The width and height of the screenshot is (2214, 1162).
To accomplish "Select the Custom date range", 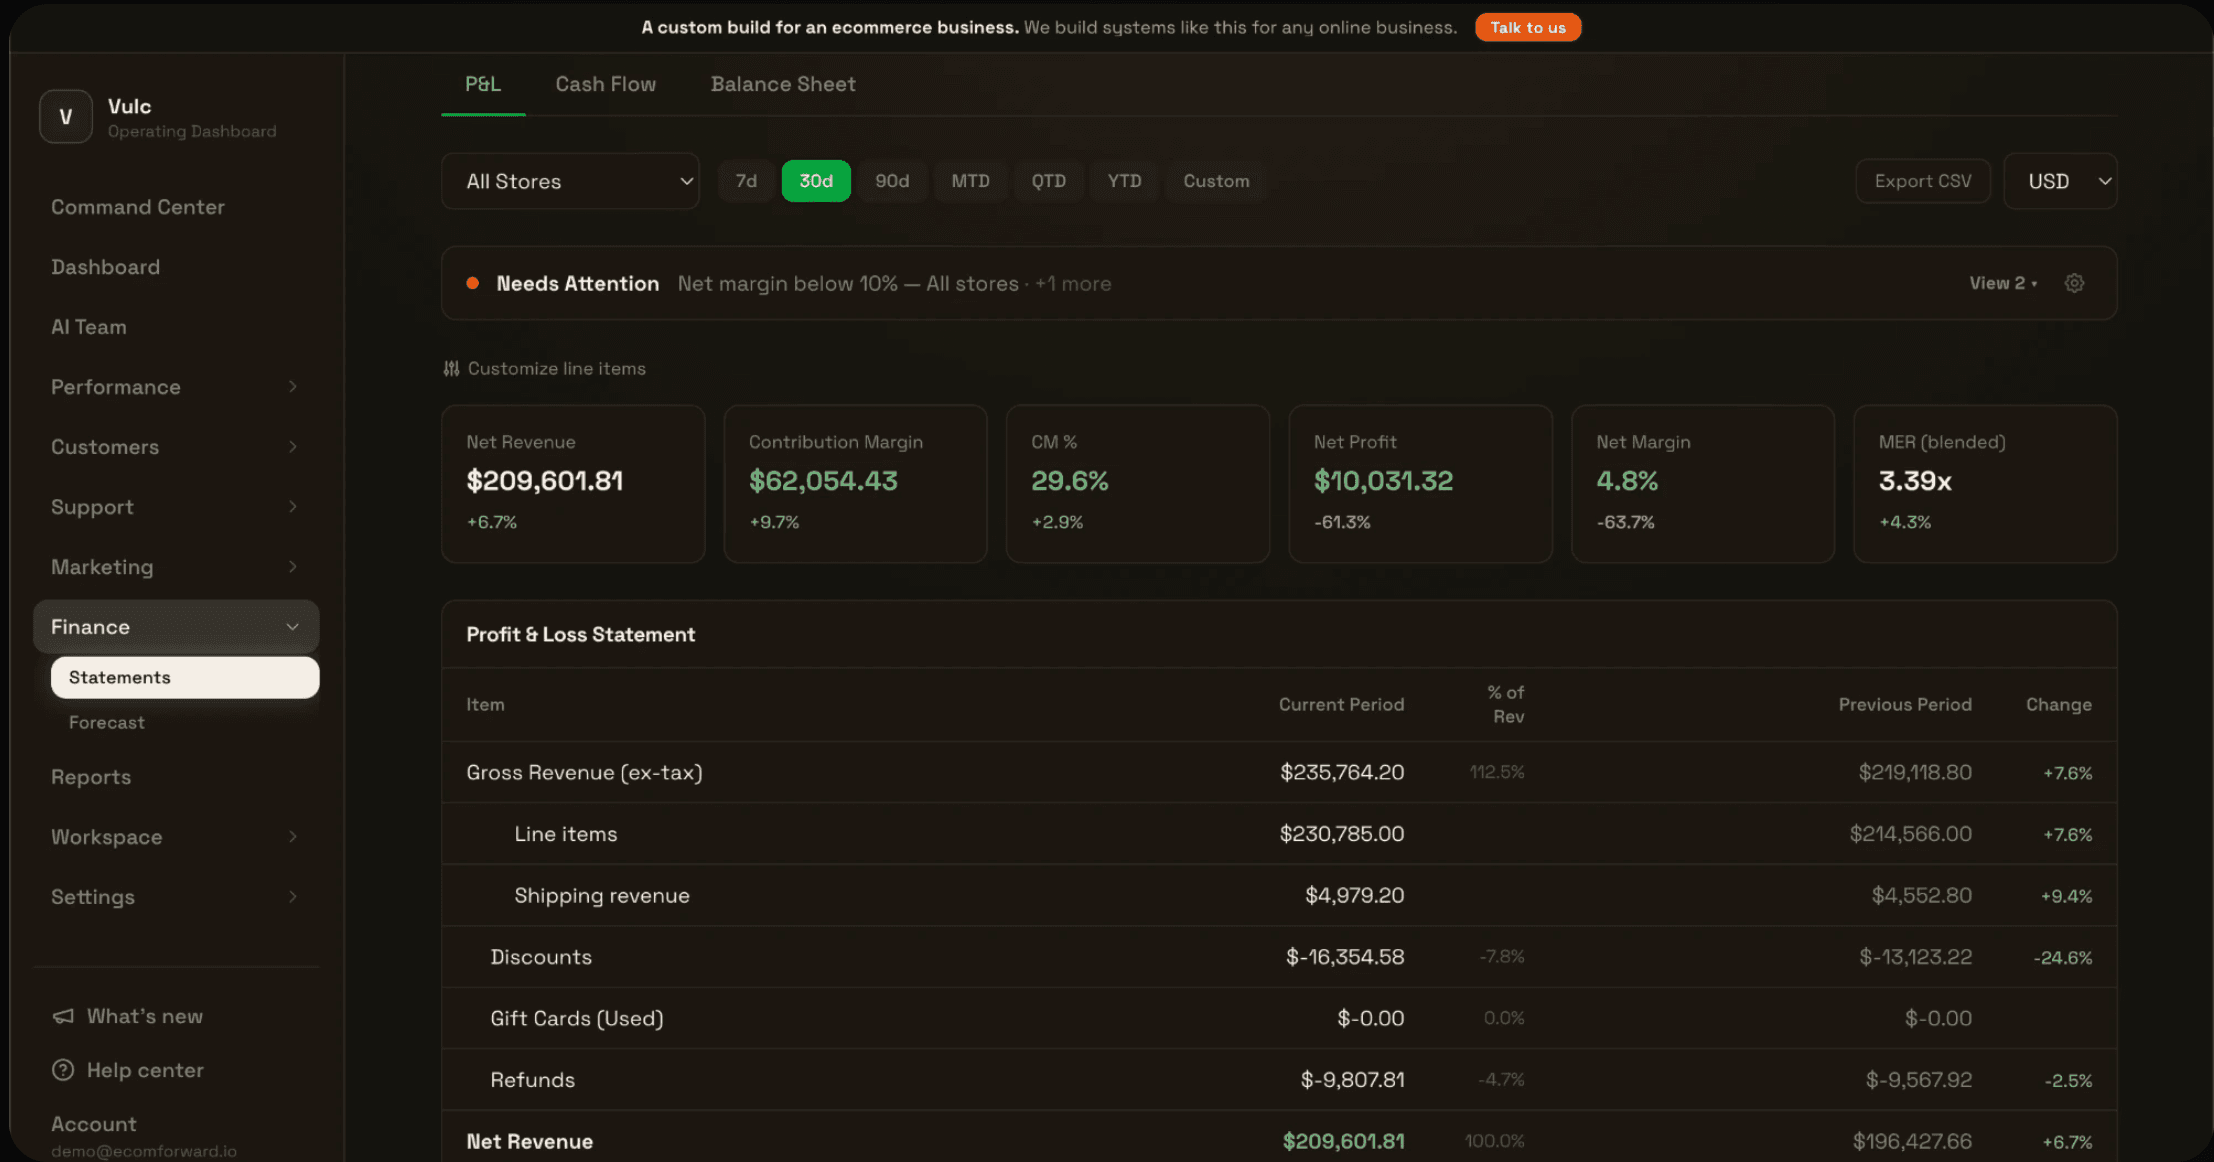I will pos(1216,181).
